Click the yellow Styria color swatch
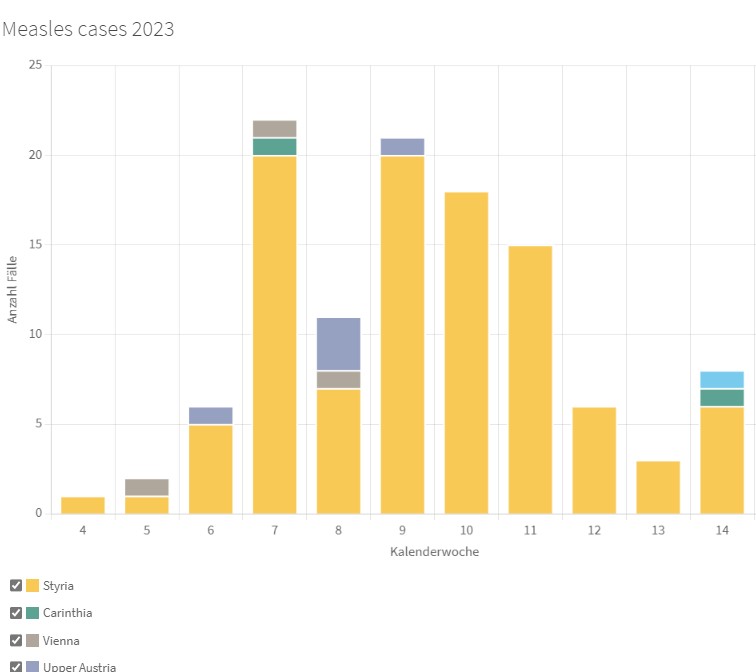The height and width of the screenshot is (672, 756). [32, 585]
